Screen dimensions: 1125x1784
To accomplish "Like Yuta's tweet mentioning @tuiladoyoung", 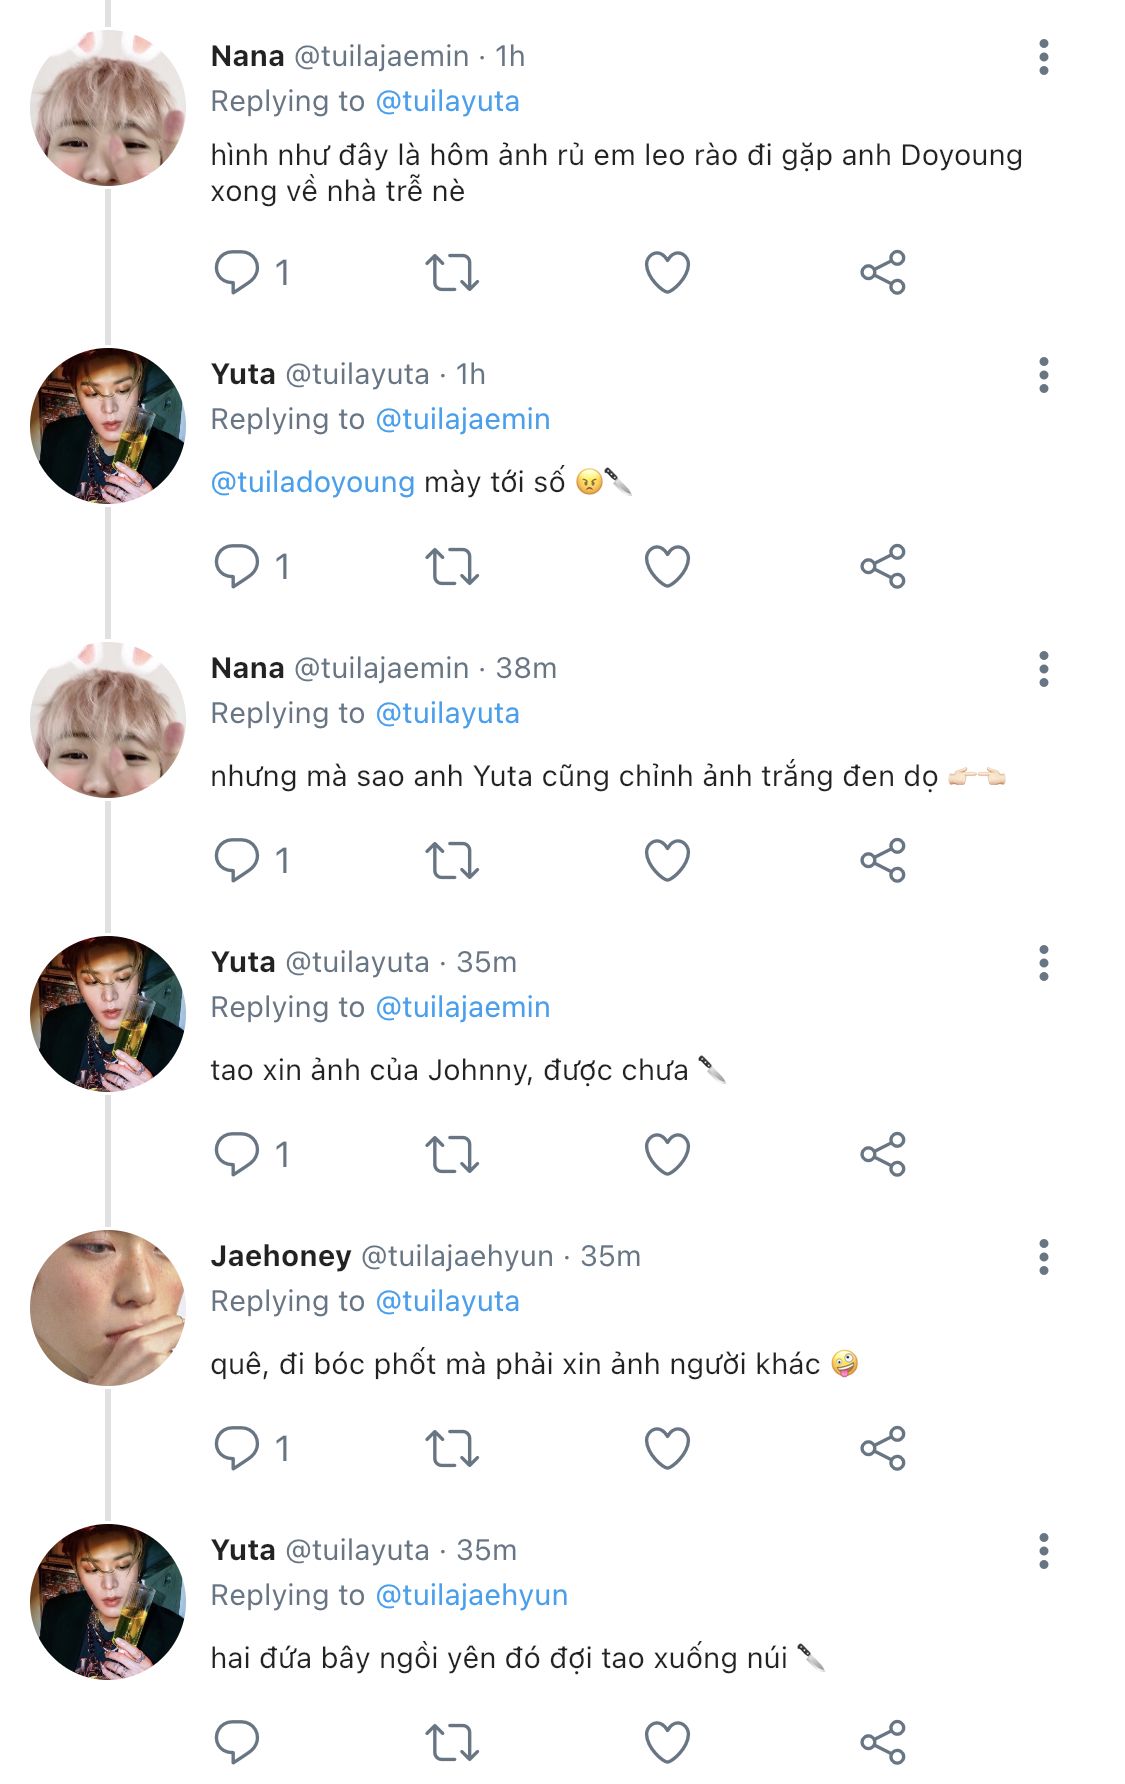I will click(x=667, y=566).
